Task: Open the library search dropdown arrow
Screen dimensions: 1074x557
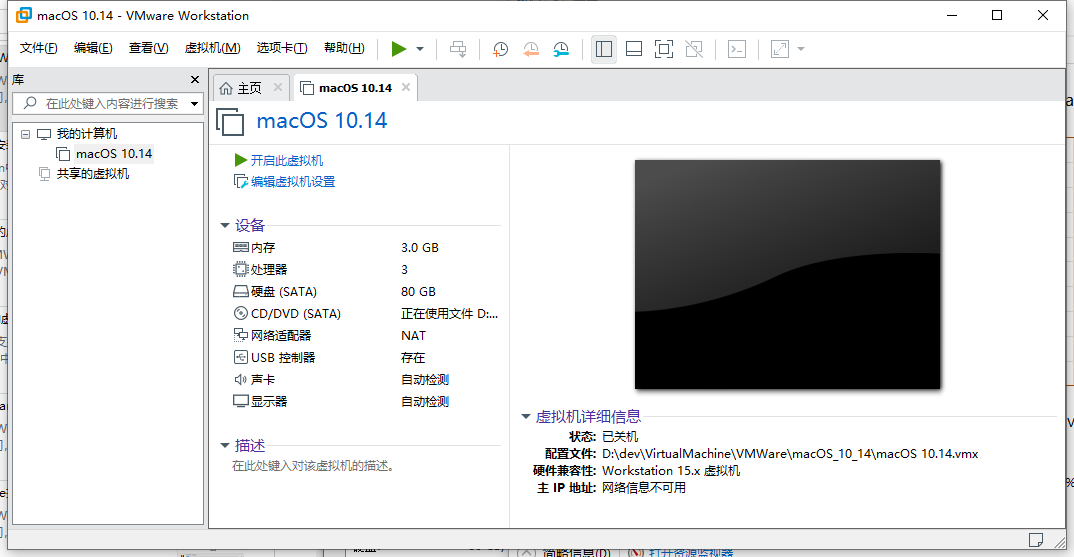Action: [x=195, y=104]
